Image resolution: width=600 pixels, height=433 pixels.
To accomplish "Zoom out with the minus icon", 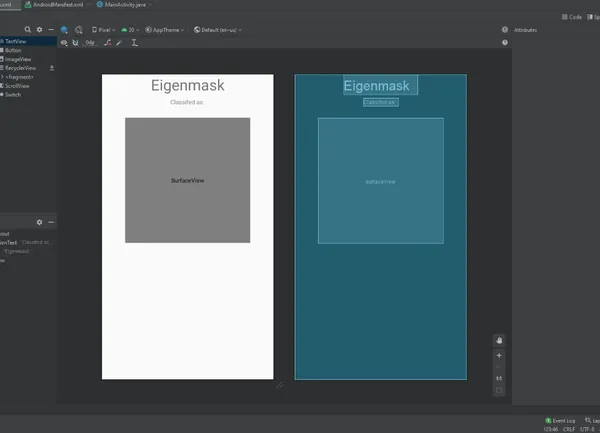I will 499,367.
